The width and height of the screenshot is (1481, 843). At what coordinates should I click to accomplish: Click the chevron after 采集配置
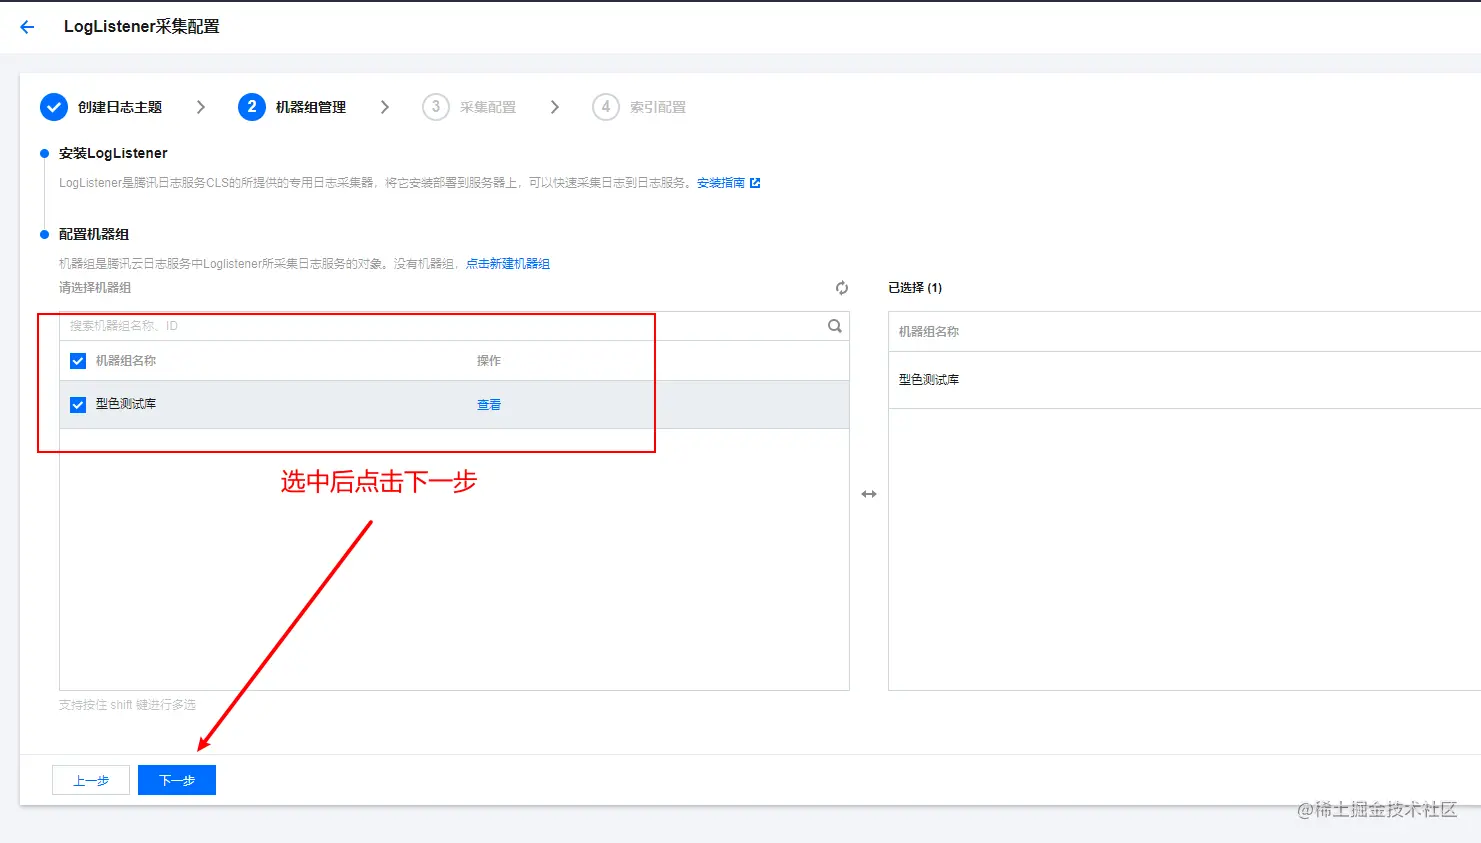(555, 107)
